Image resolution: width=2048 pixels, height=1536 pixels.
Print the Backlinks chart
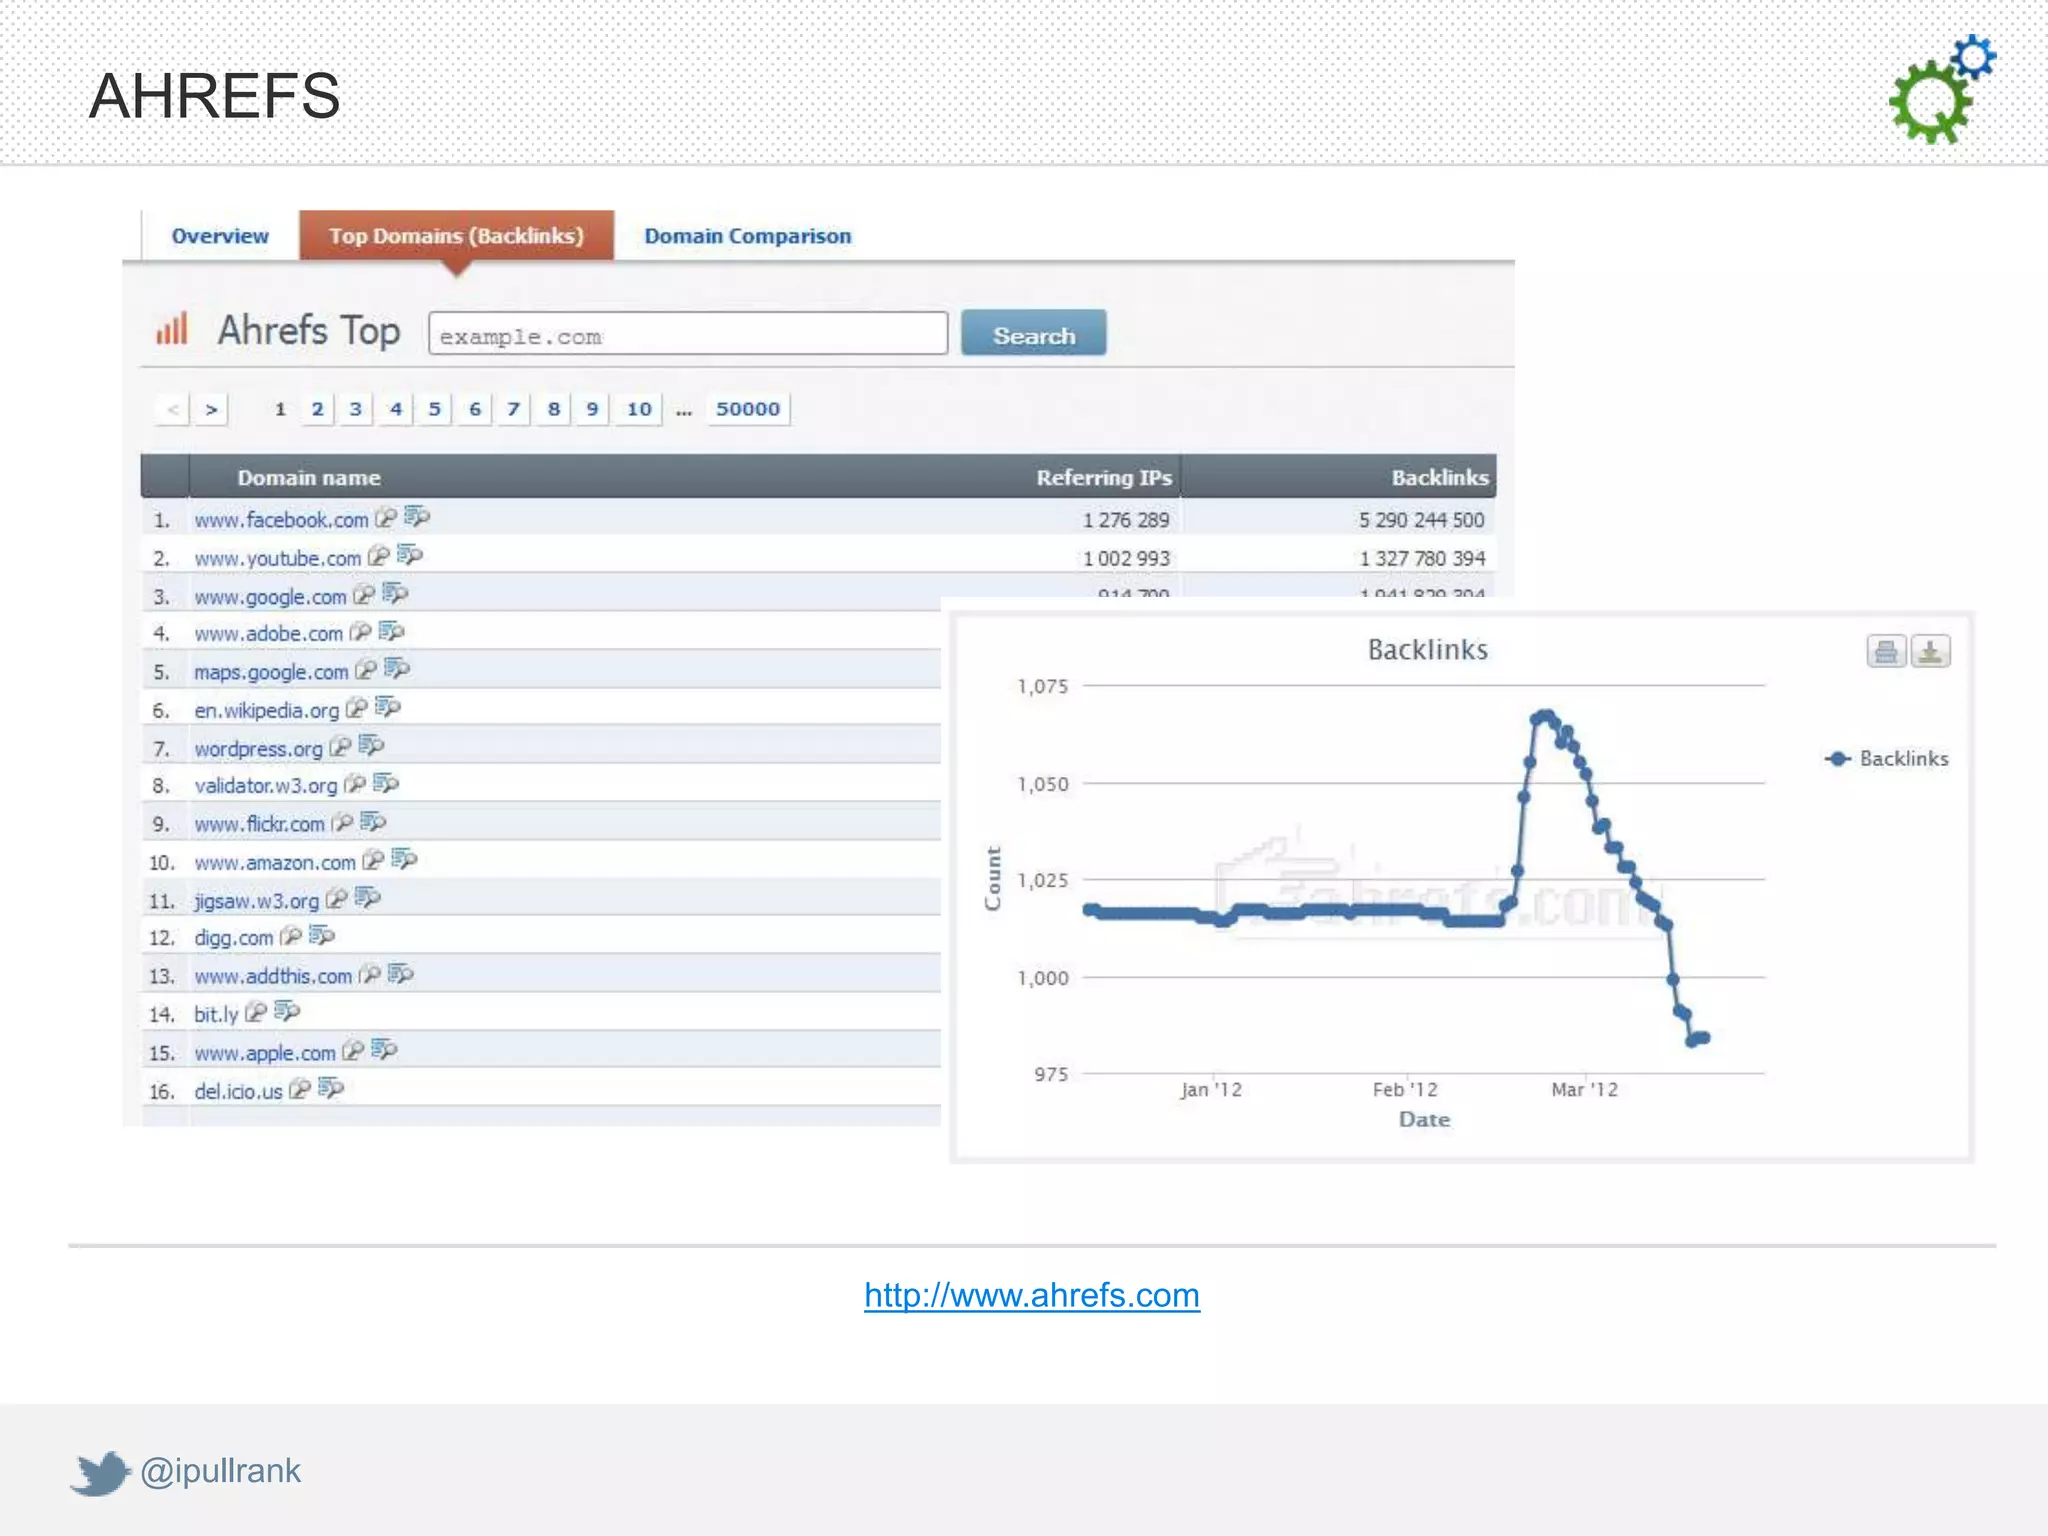coord(1886,652)
